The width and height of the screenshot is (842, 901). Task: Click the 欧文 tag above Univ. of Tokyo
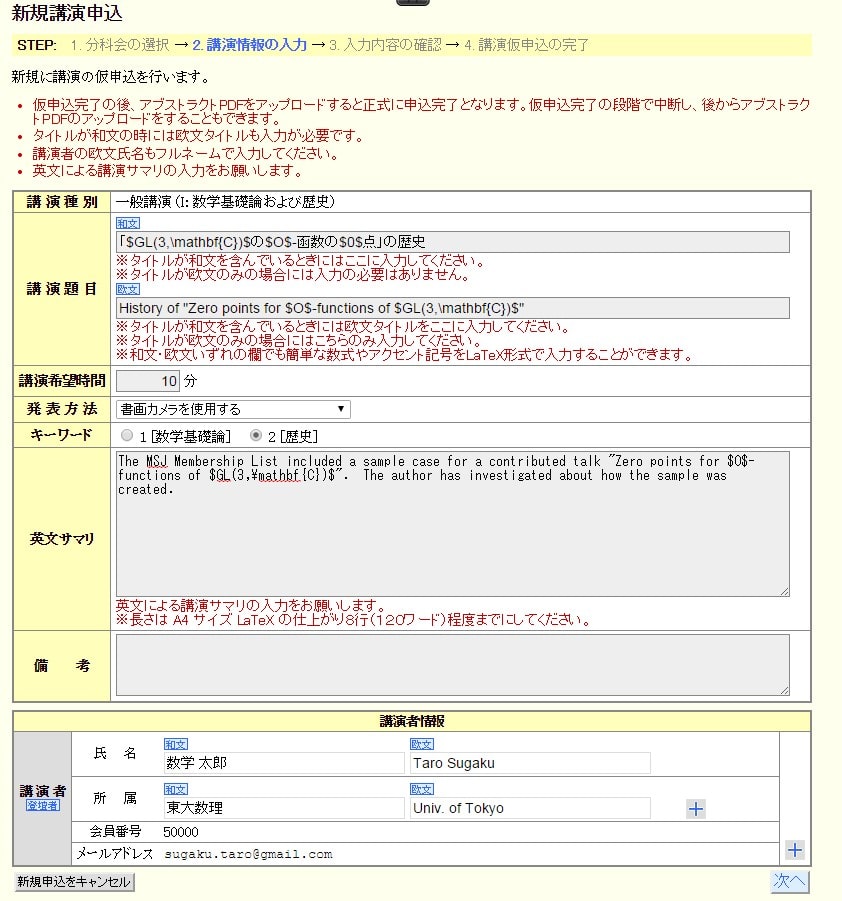pos(422,789)
